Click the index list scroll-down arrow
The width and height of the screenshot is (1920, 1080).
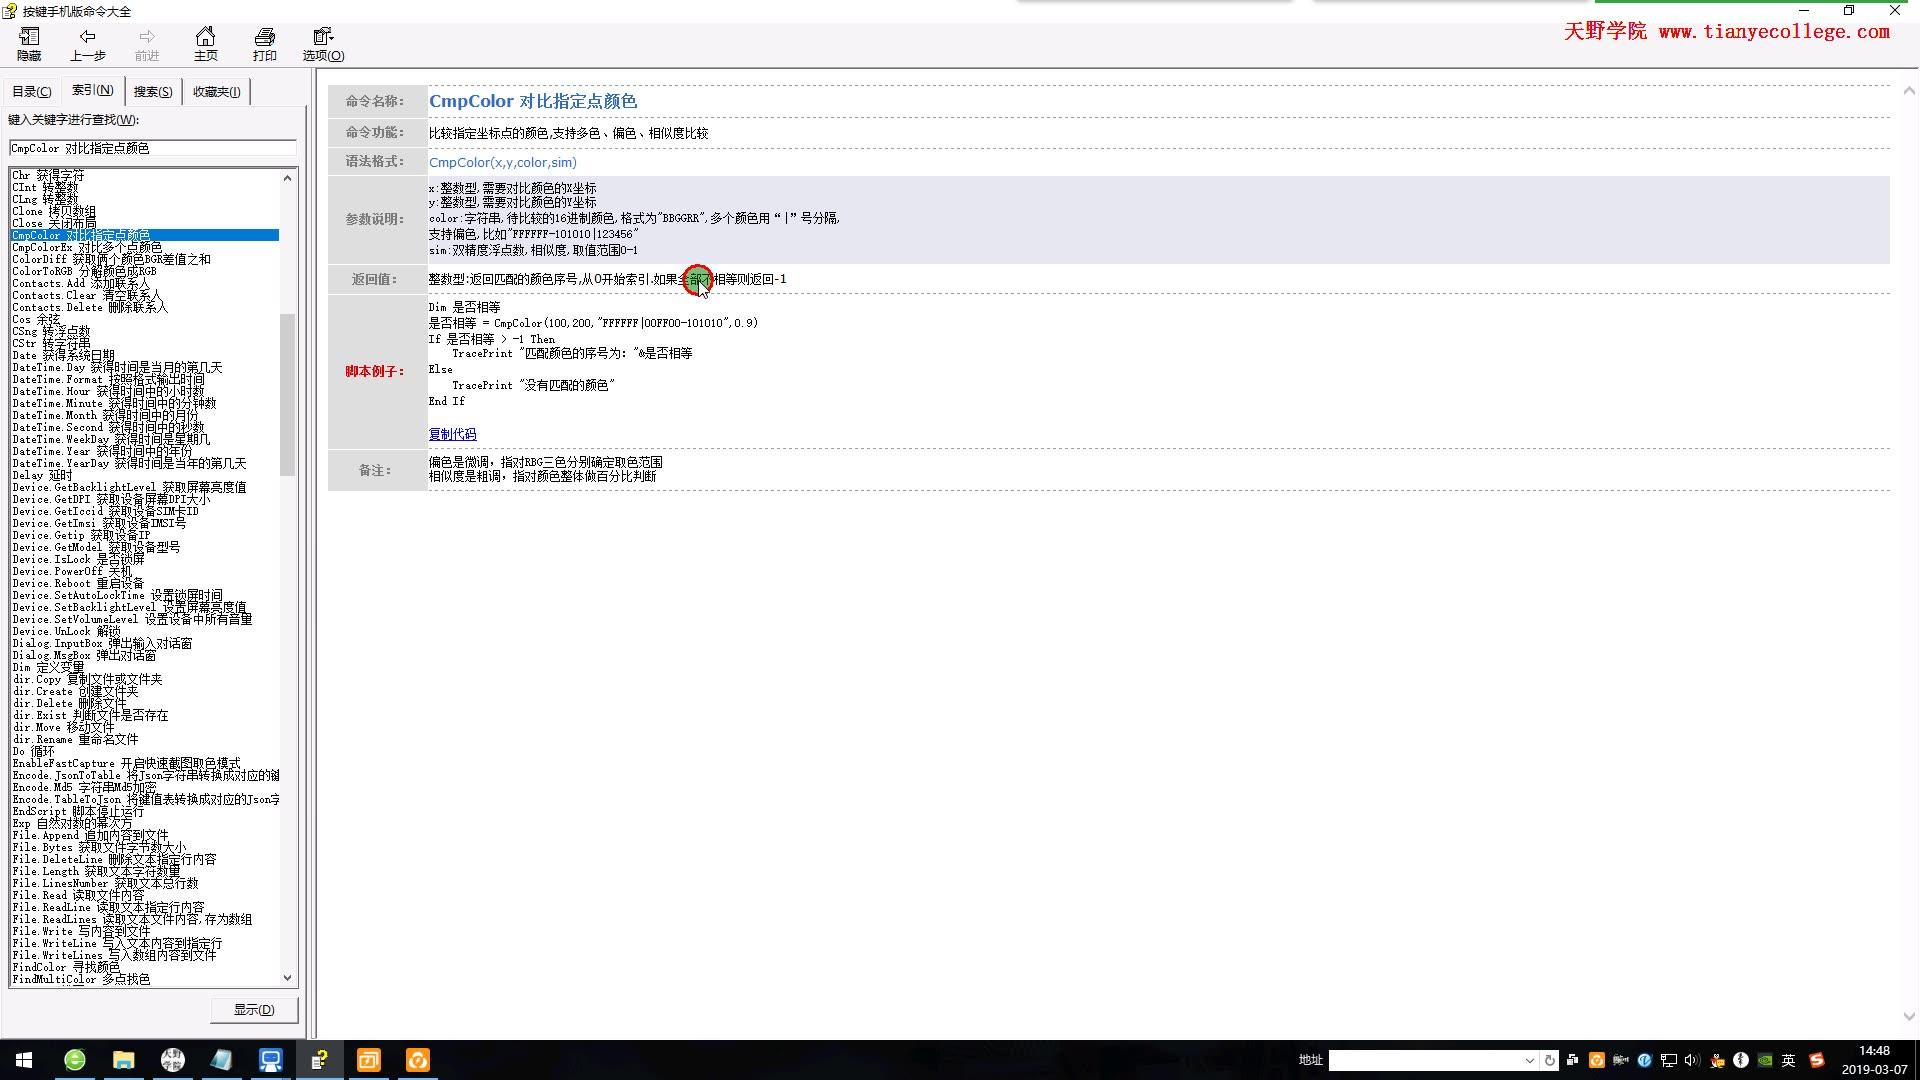[288, 978]
